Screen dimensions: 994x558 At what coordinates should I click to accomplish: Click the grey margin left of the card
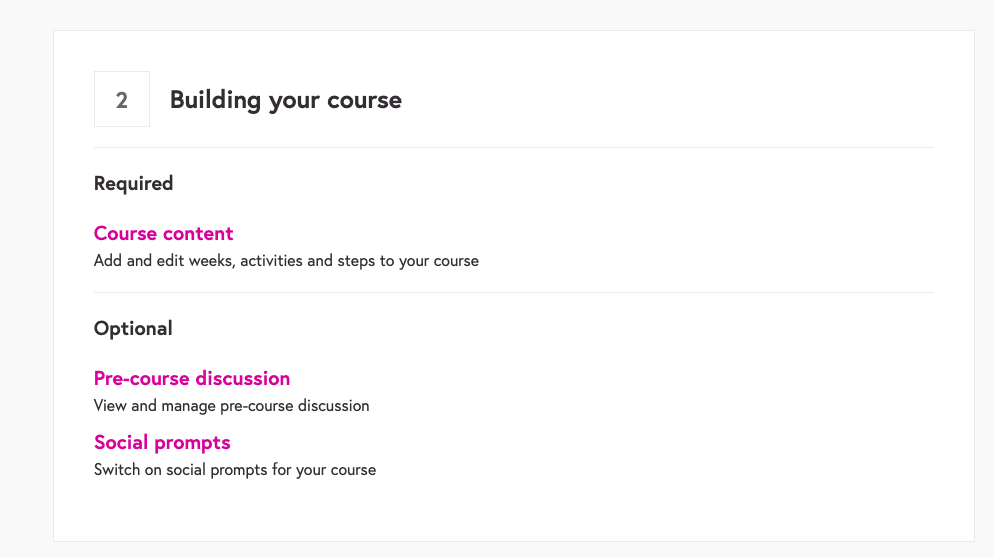[26, 280]
